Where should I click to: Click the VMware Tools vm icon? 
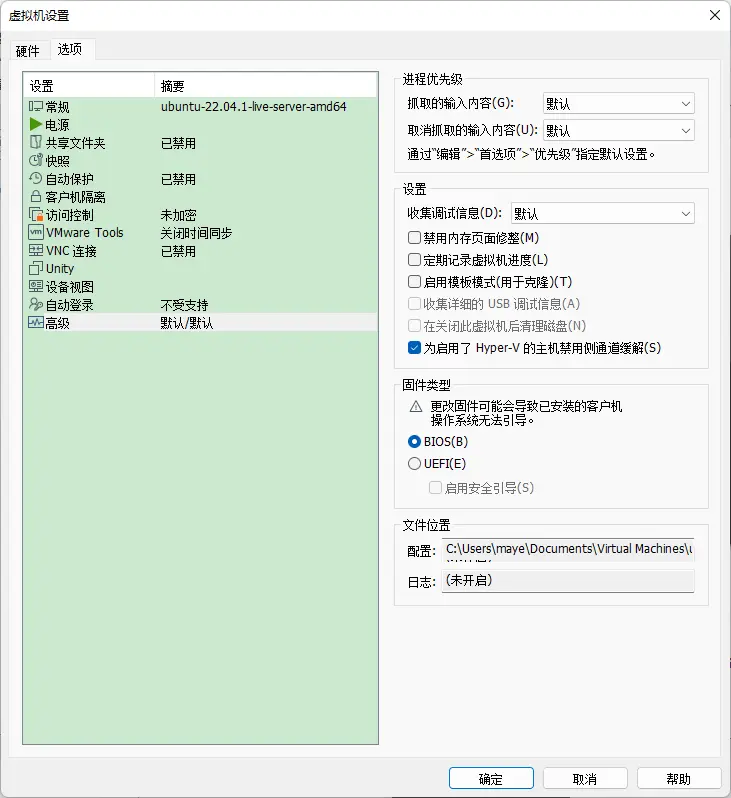tap(36, 233)
